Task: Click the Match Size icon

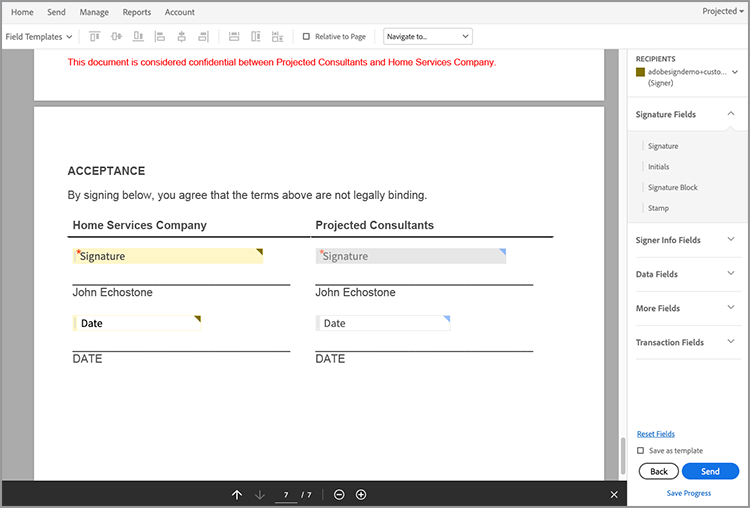Action: [277, 36]
